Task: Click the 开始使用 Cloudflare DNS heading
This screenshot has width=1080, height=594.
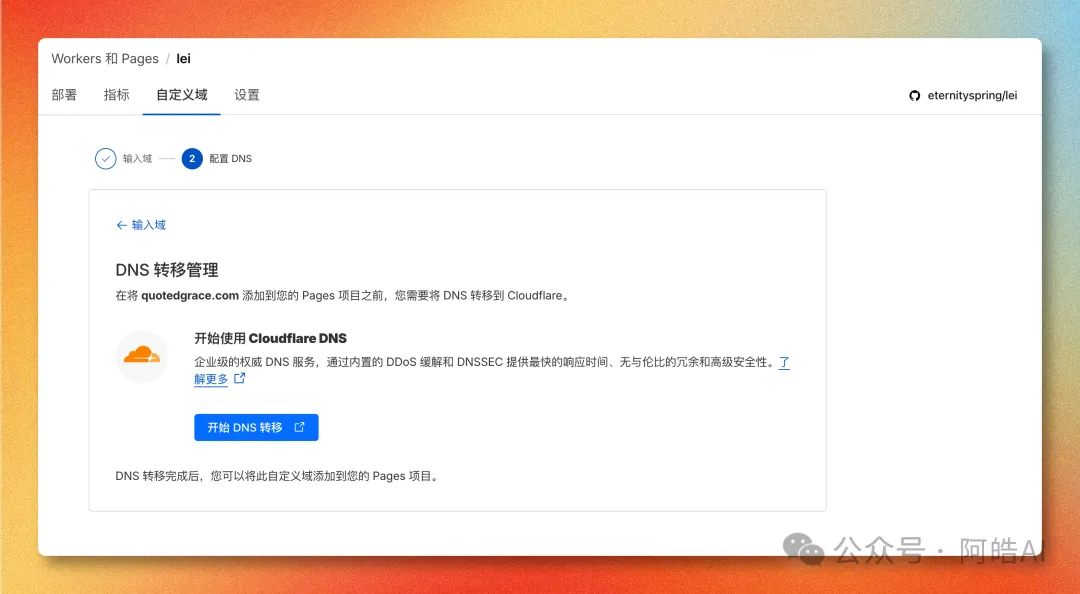Action: coord(271,338)
